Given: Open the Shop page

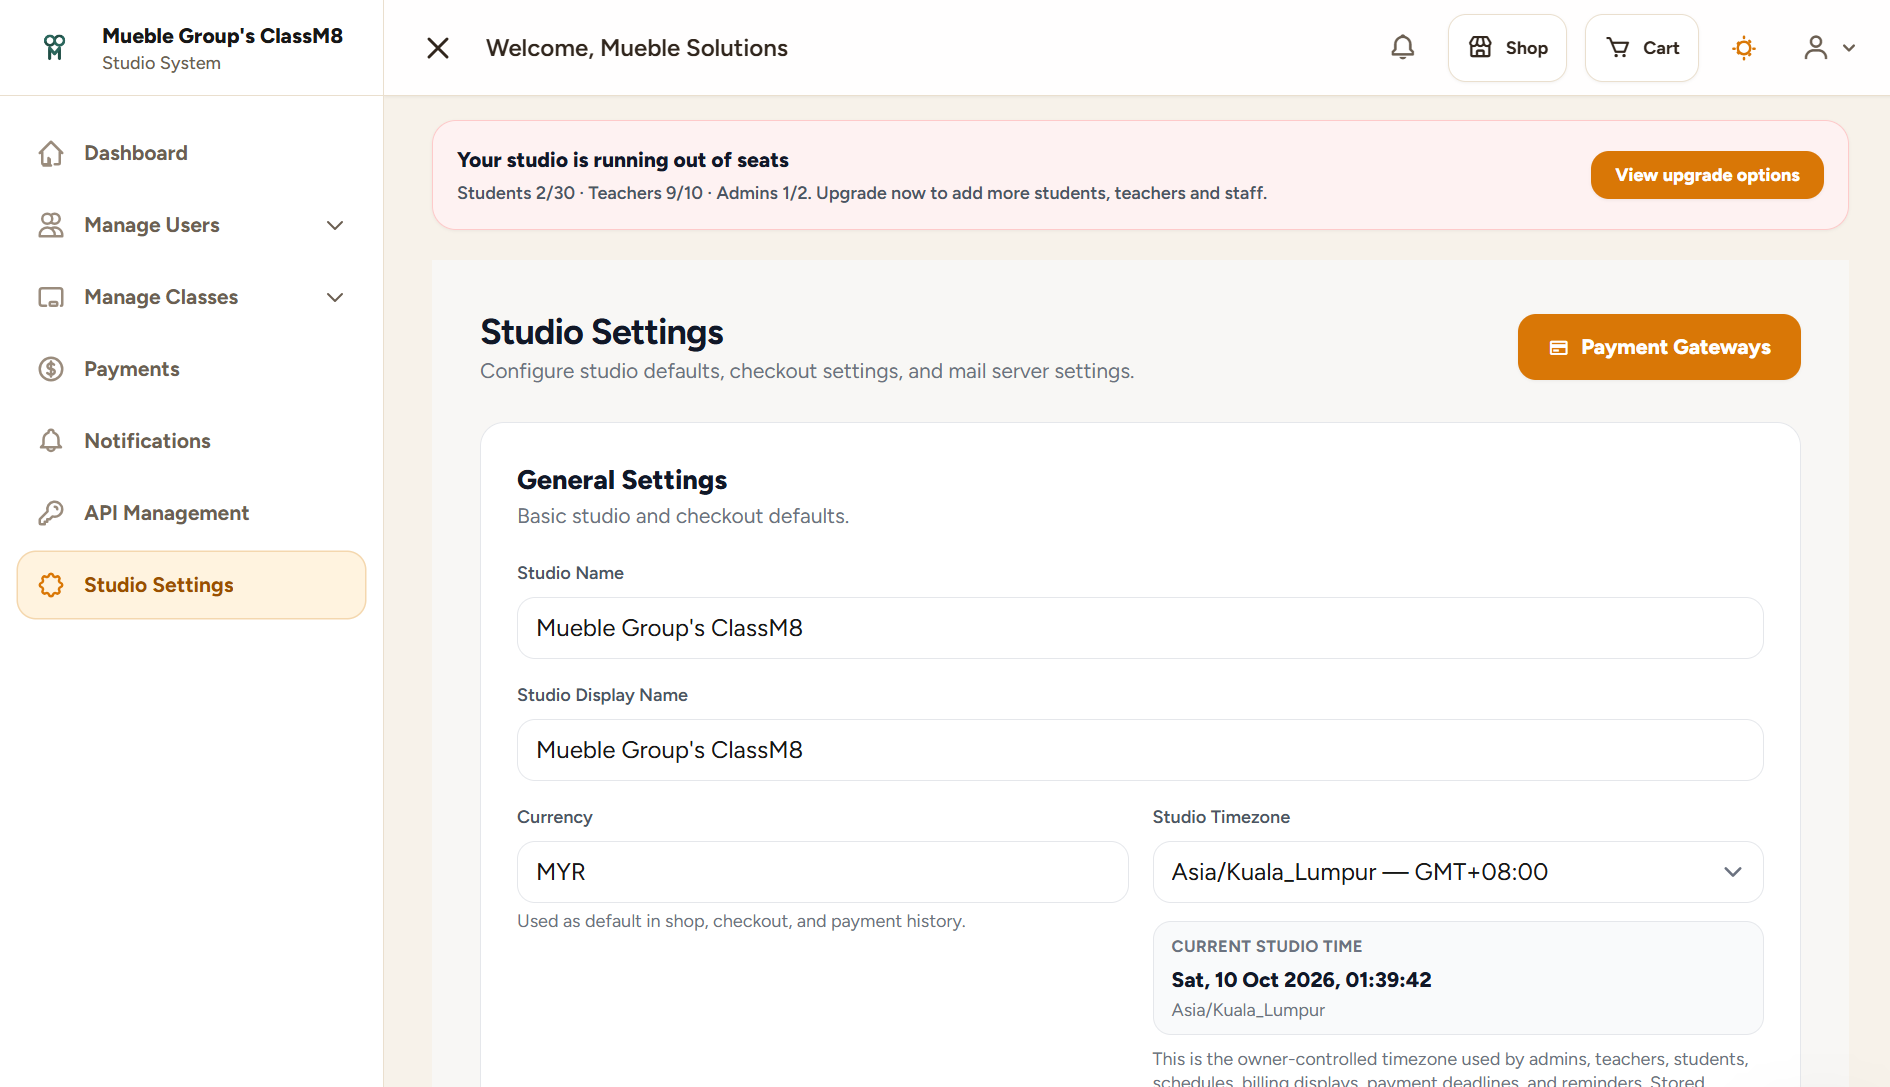Looking at the screenshot, I should (x=1507, y=48).
